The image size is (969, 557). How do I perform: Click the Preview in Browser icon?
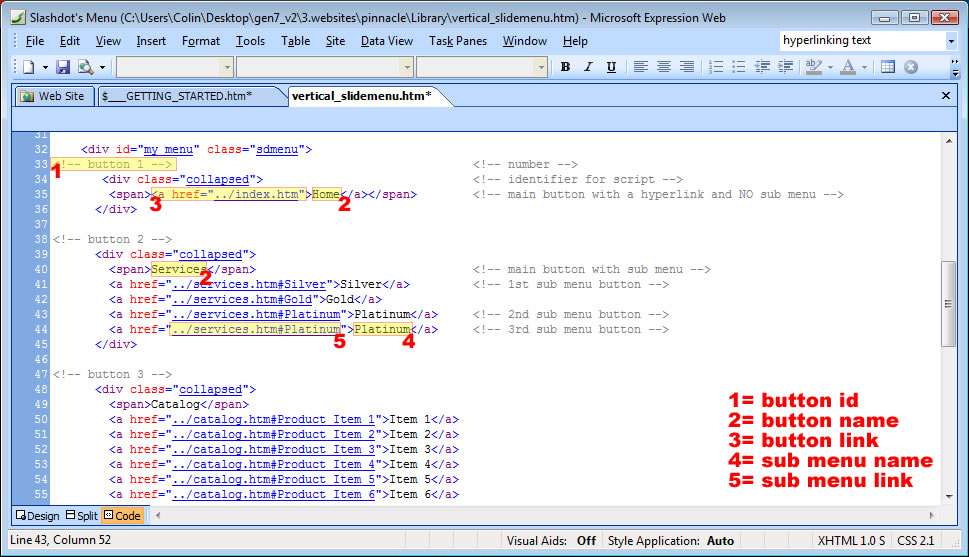[85, 67]
